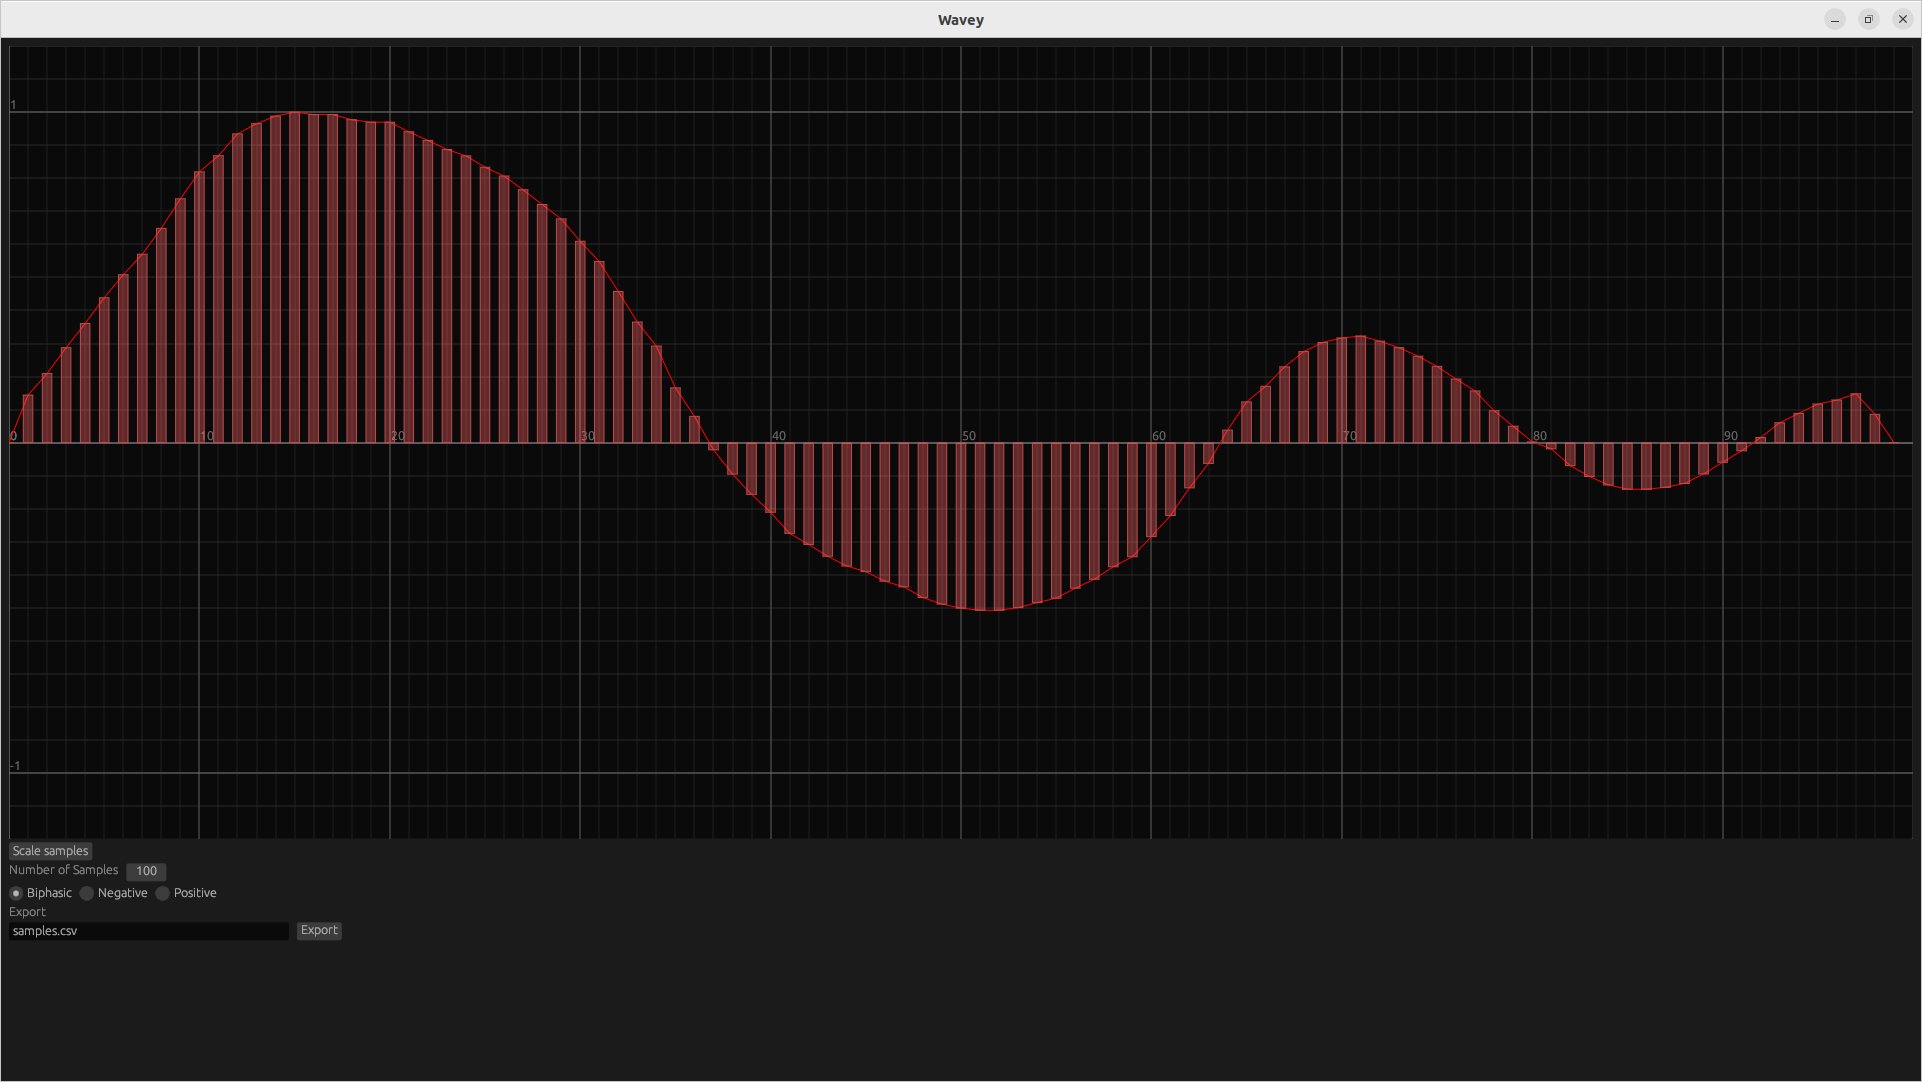Click the Number of Samples value field
Screen dimensions: 1922x1082
pyautogui.click(x=146, y=871)
